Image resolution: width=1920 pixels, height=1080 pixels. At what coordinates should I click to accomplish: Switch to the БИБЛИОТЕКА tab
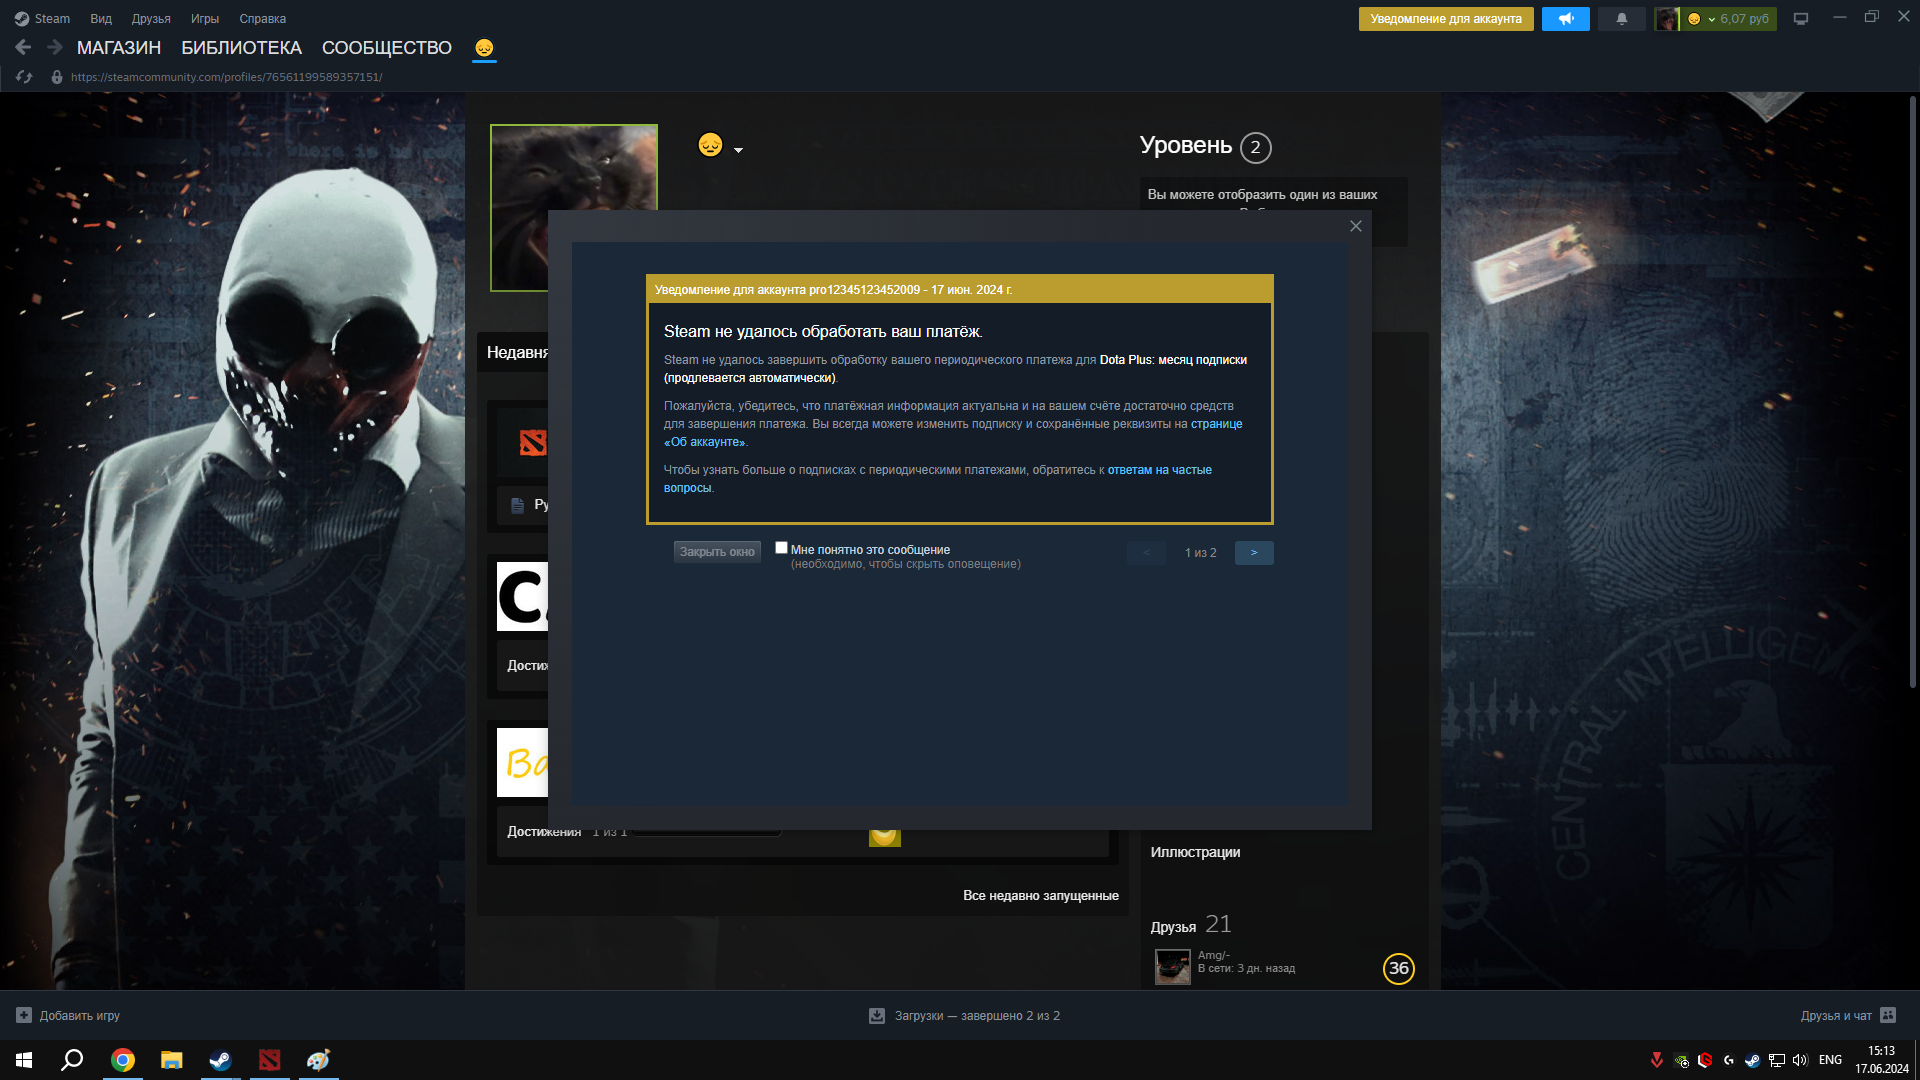click(x=241, y=48)
